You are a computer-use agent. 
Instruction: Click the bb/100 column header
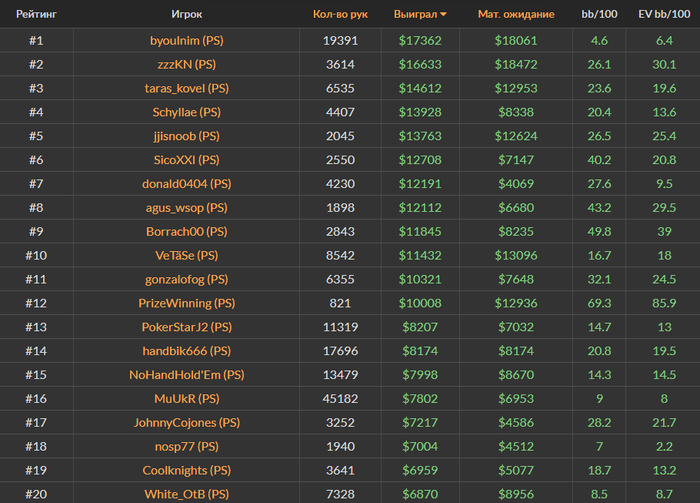click(x=599, y=14)
